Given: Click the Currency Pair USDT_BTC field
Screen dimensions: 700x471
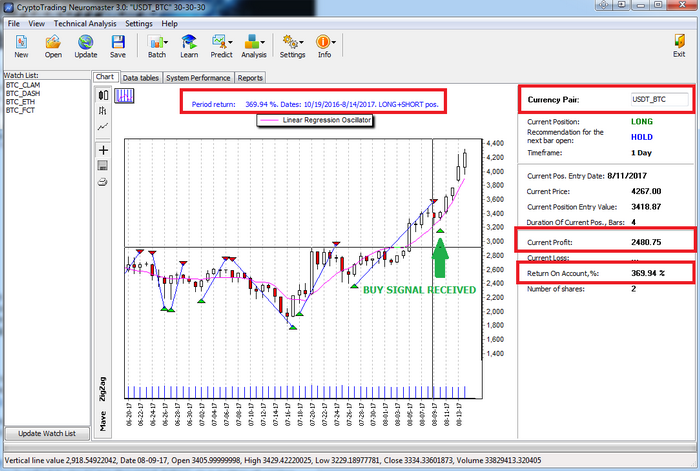Looking at the screenshot, I should [659, 99].
